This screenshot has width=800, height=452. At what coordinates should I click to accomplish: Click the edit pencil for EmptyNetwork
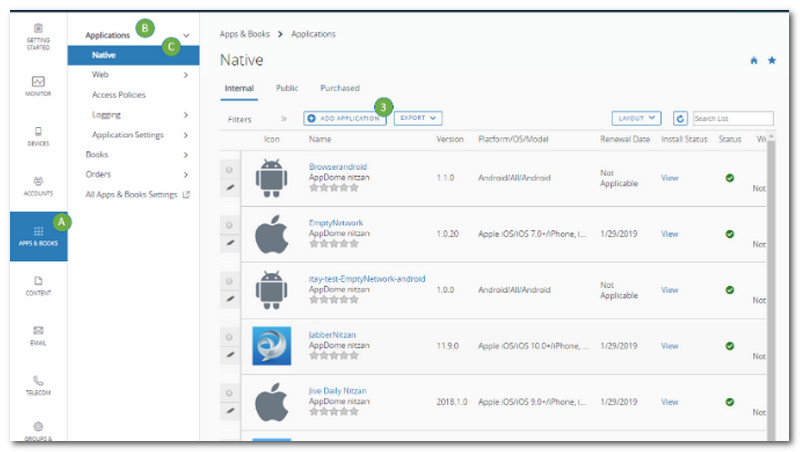pos(230,243)
